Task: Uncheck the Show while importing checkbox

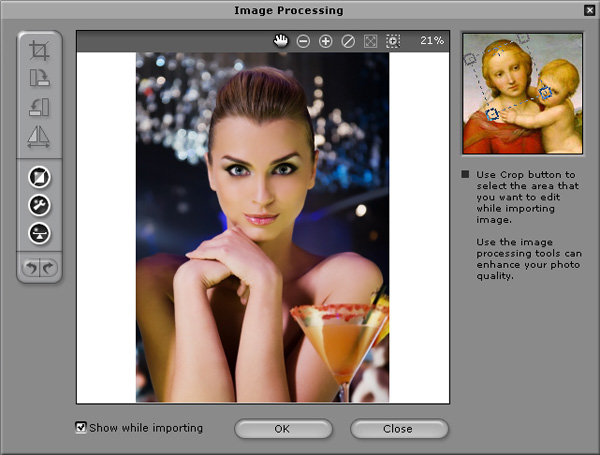Action: 81,428
